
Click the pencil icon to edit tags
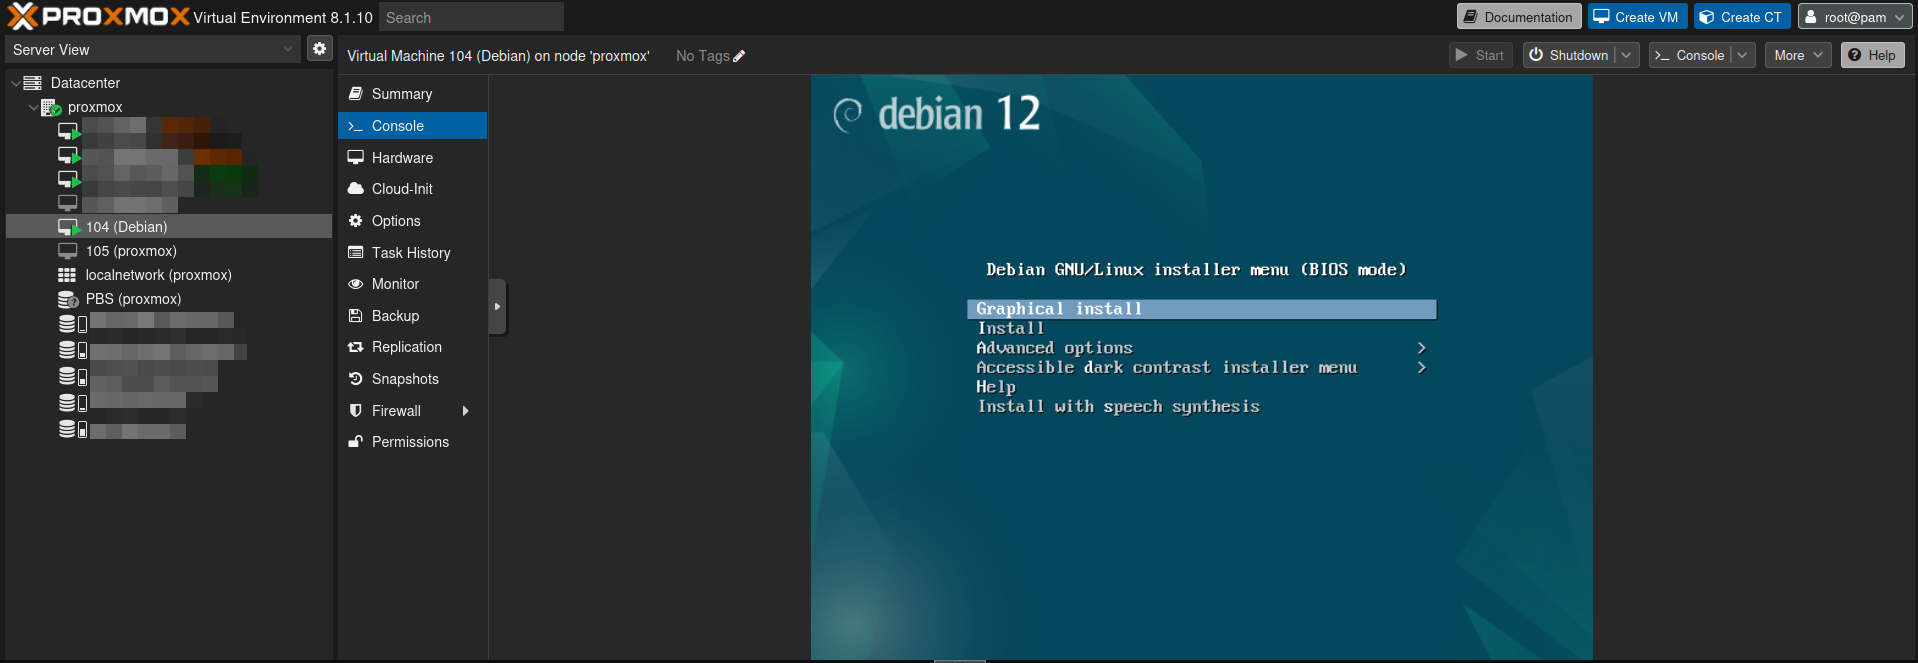pos(739,56)
